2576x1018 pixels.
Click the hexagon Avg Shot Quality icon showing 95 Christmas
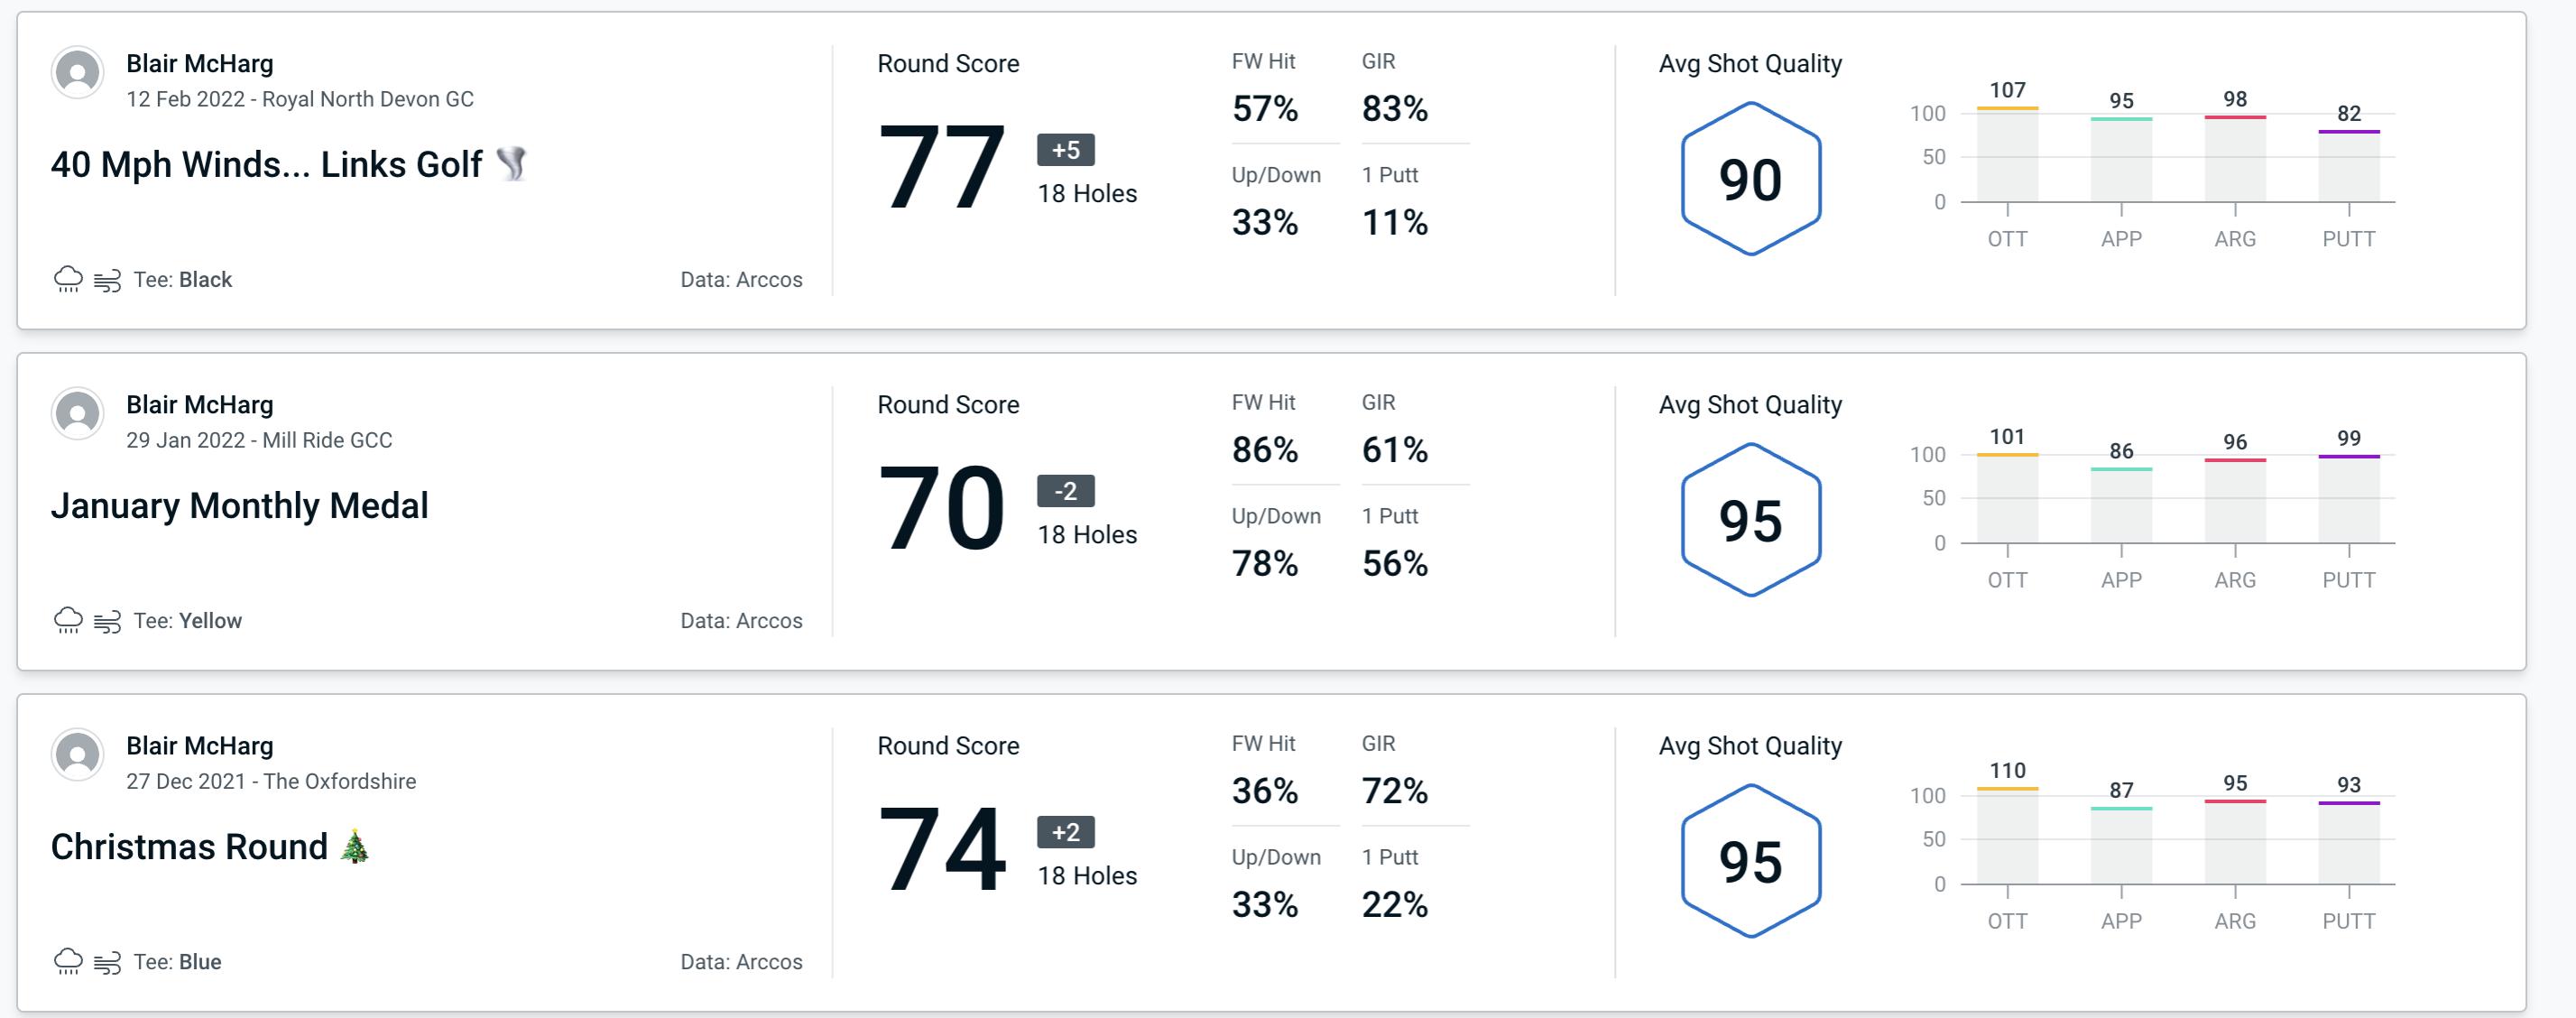(x=1748, y=859)
